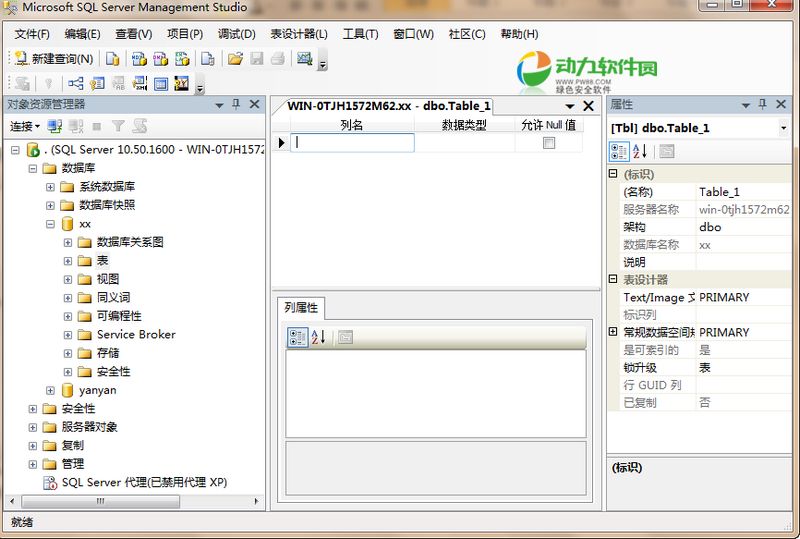Image resolution: width=800 pixels, height=539 pixels.
Task: Collapse the xx database node
Action: point(50,224)
